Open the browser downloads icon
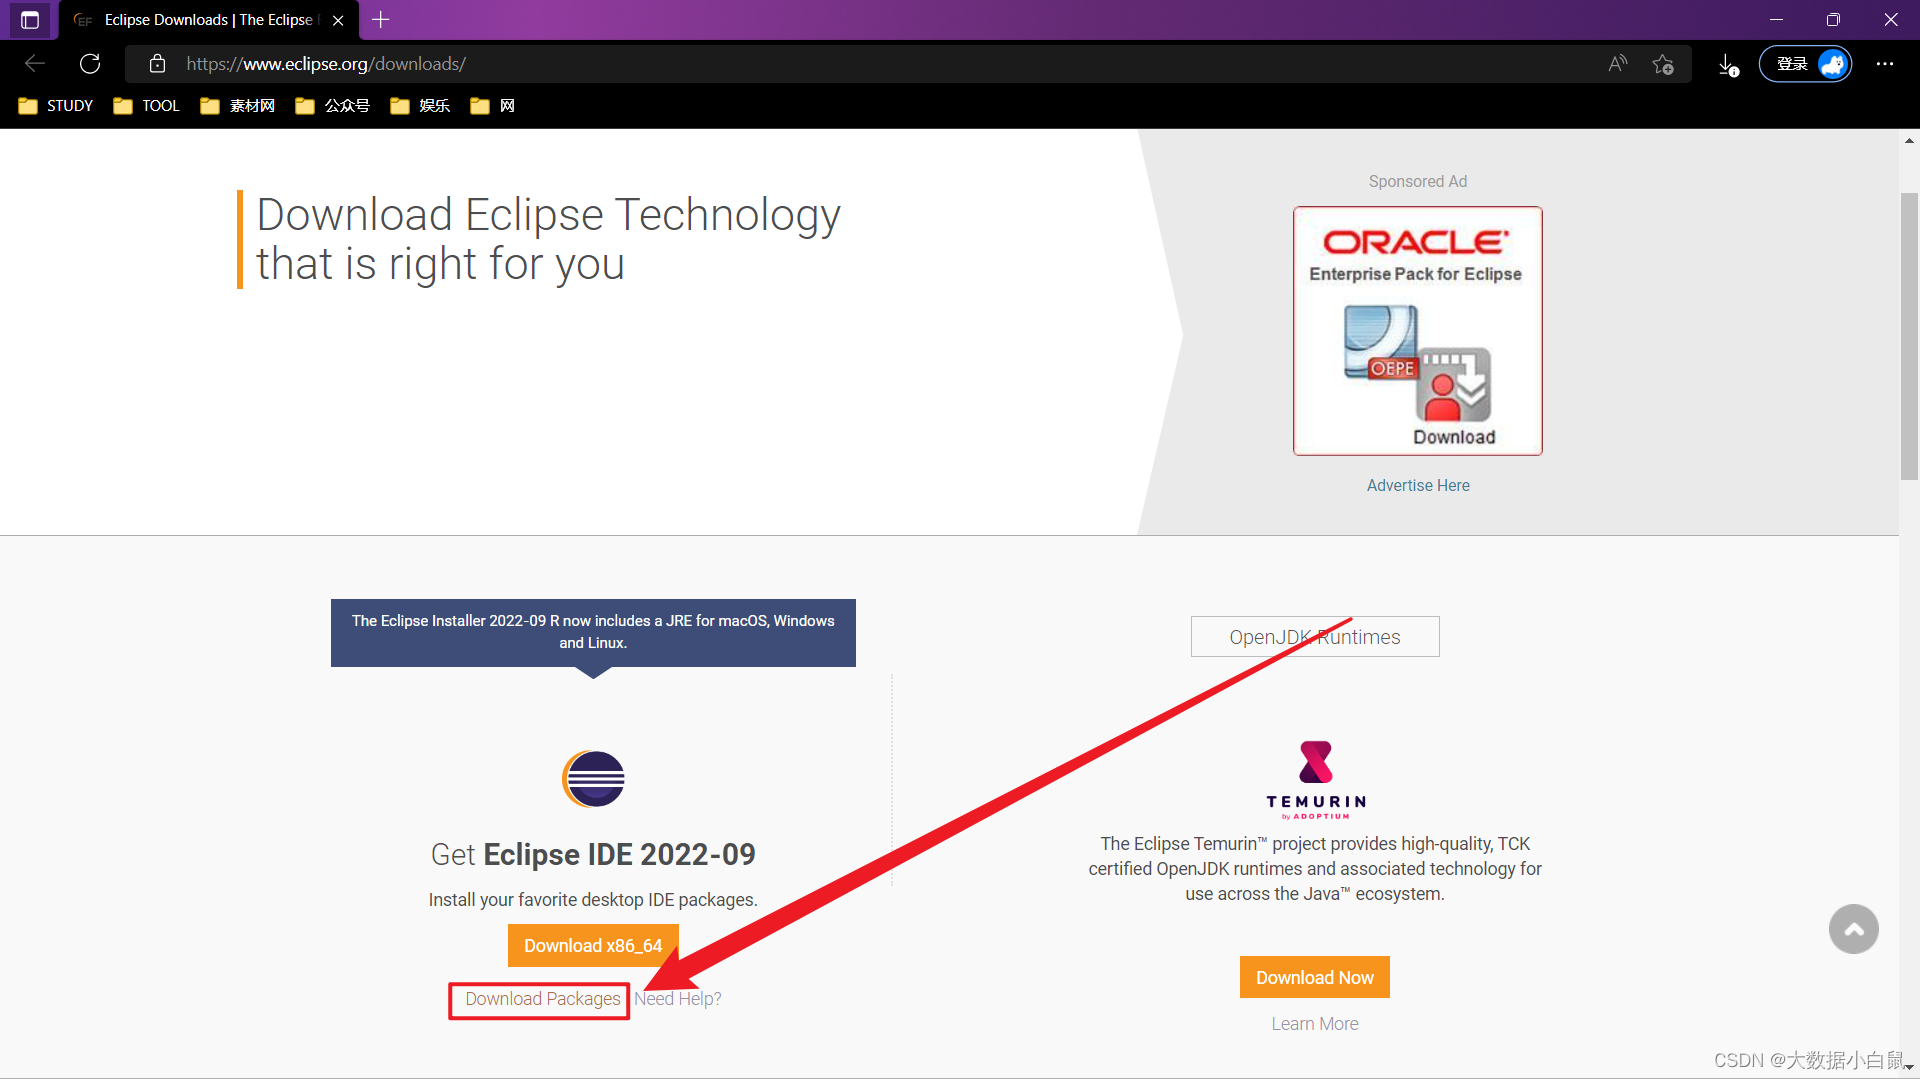The height and width of the screenshot is (1079, 1920). tap(1728, 65)
